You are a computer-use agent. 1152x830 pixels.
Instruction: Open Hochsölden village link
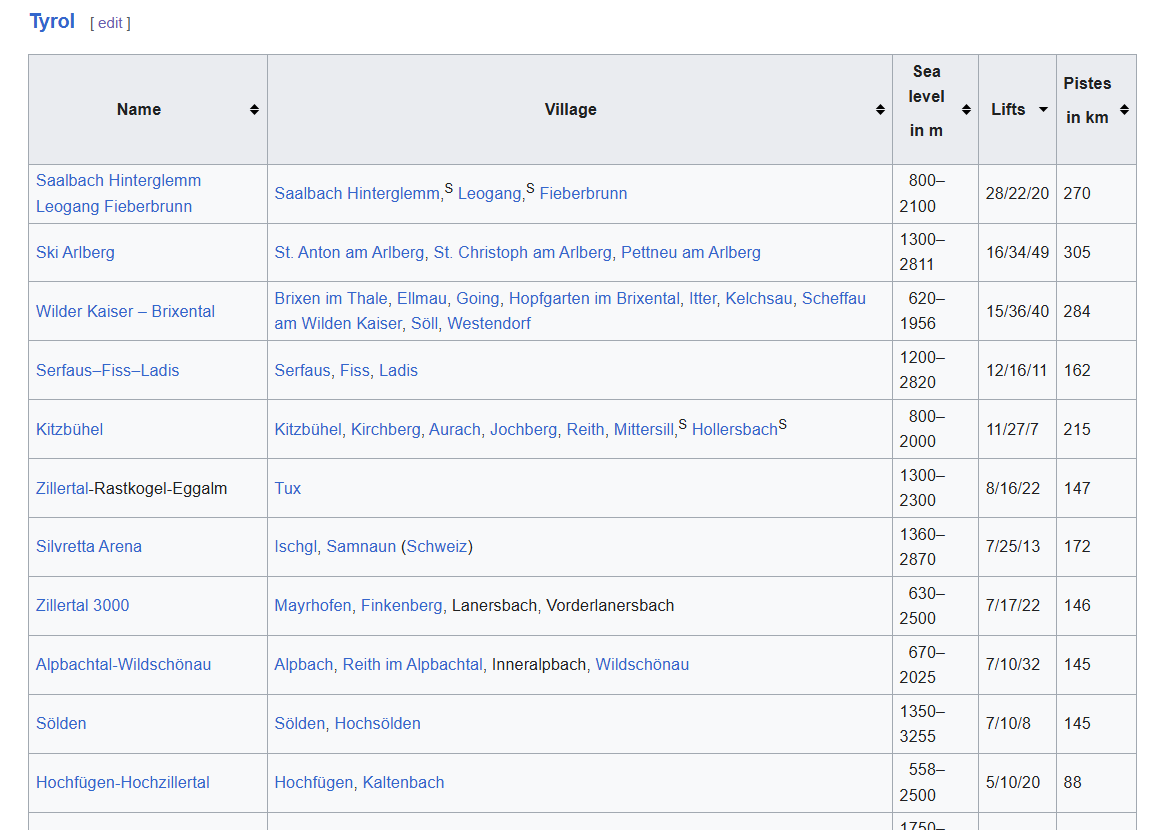[378, 723]
